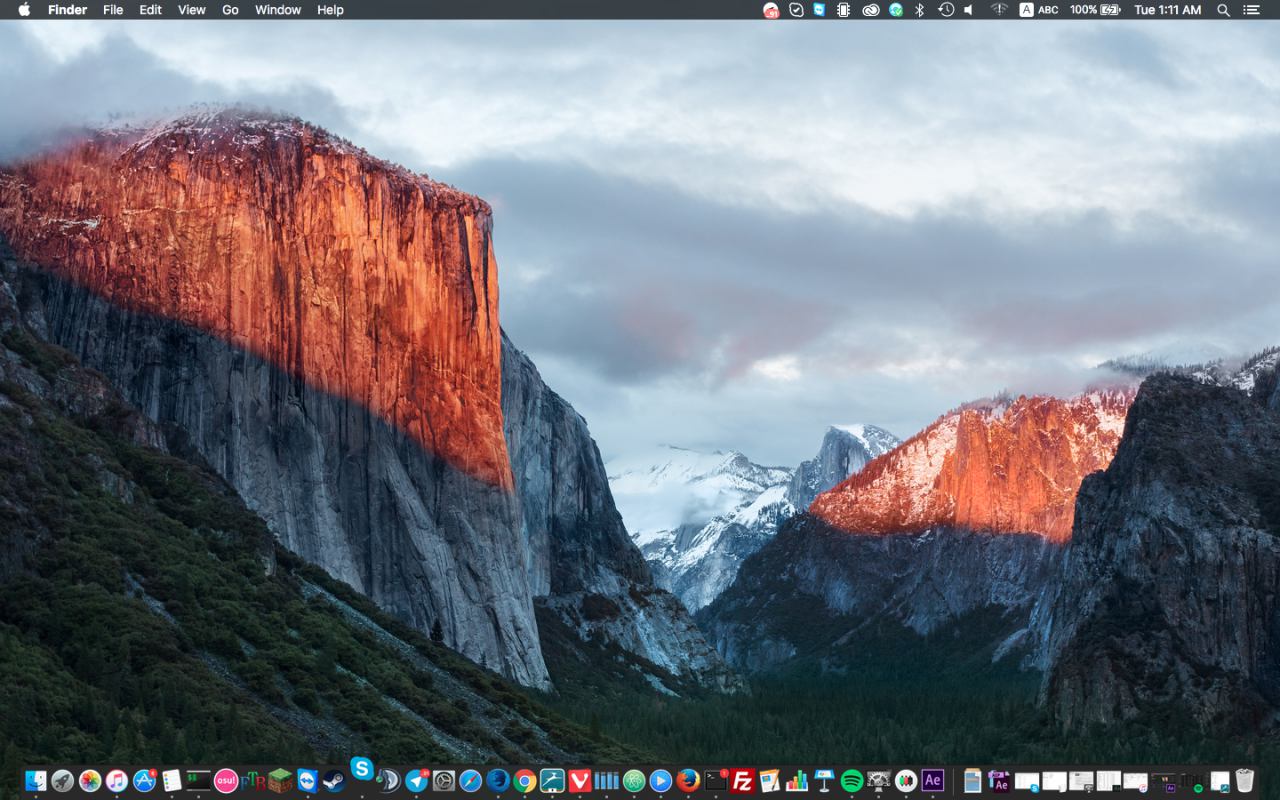
Task: Show the battery status menu
Action: [1096, 10]
